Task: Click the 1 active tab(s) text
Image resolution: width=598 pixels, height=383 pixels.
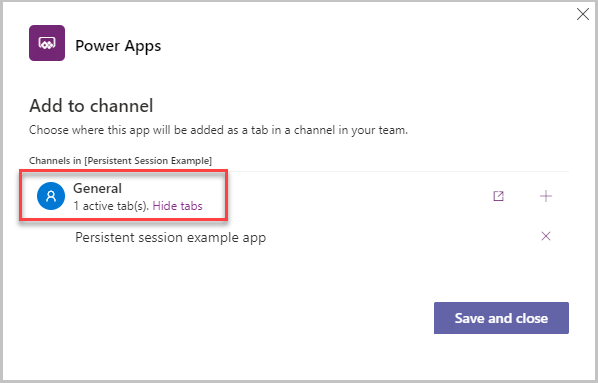Action: click(x=111, y=206)
